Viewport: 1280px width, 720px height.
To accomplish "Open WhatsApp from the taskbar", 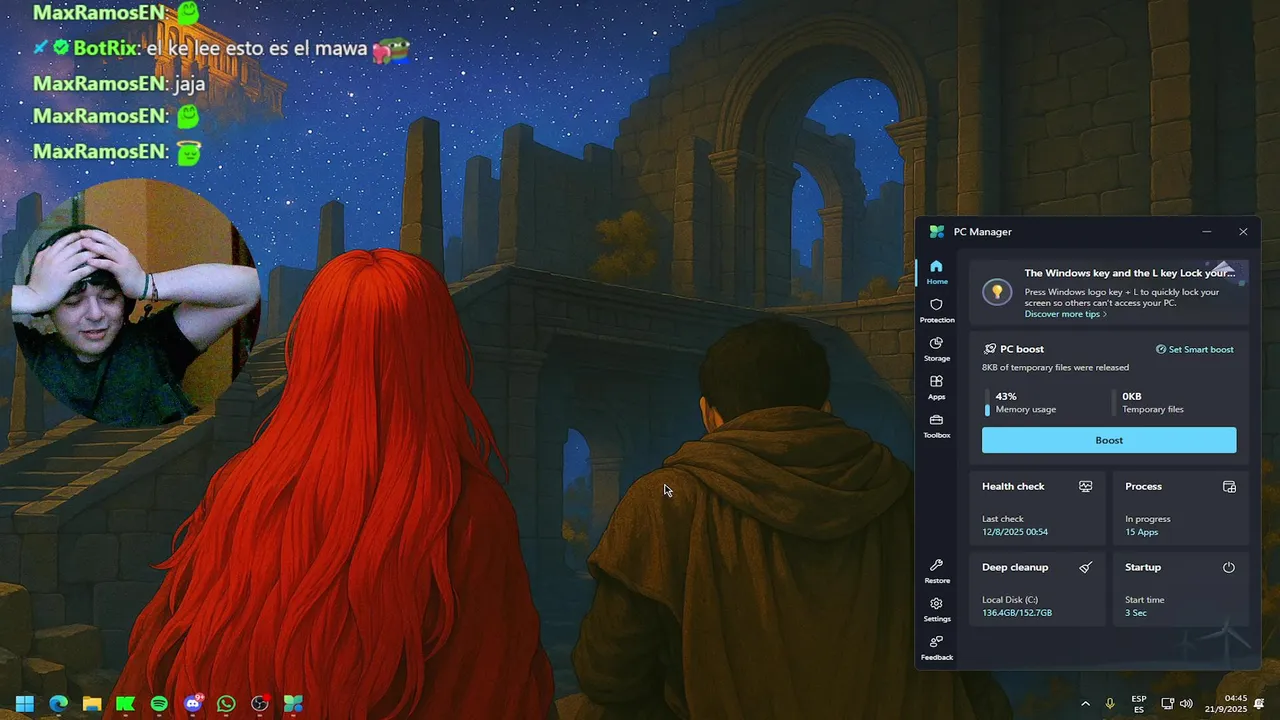I will click(226, 704).
